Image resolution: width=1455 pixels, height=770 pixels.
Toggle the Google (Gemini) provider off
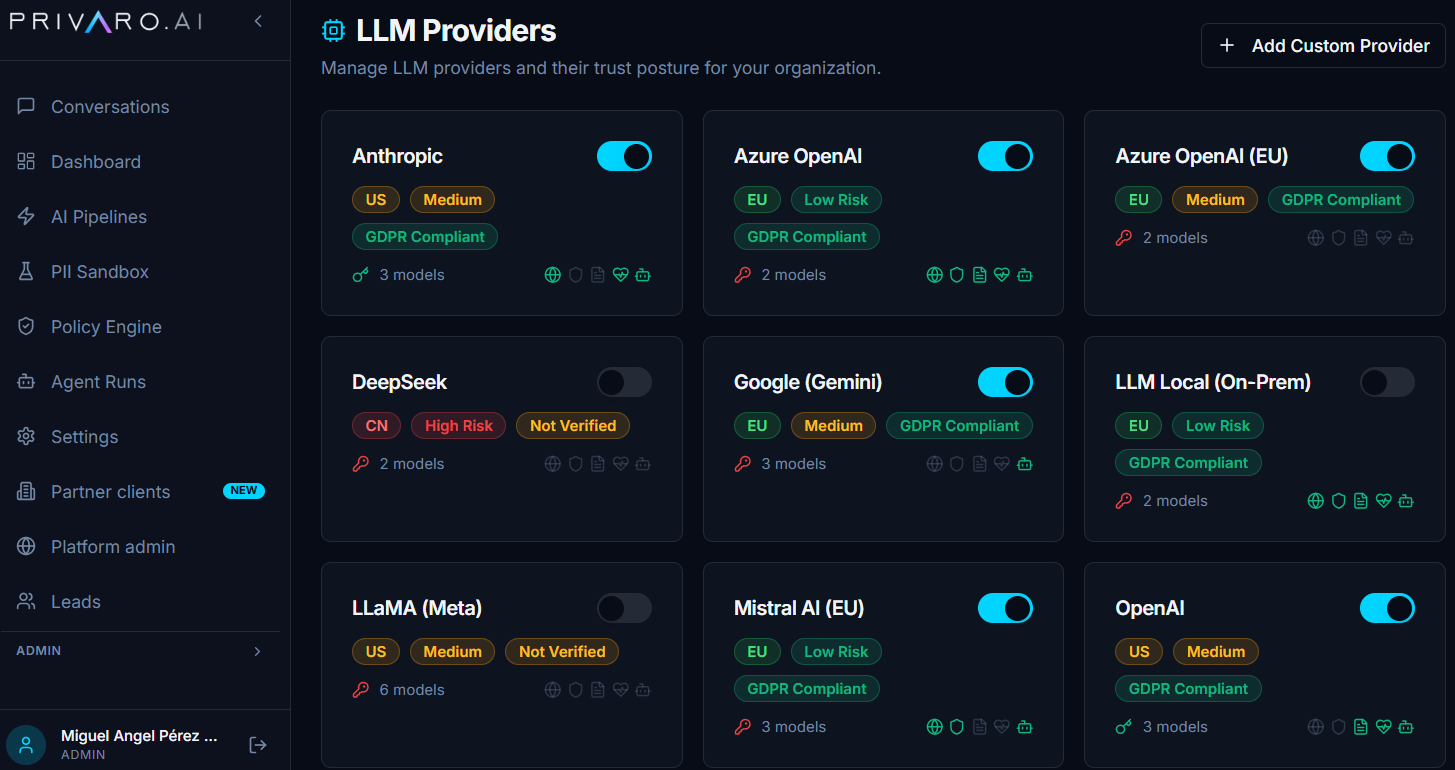pyautogui.click(x=1005, y=382)
